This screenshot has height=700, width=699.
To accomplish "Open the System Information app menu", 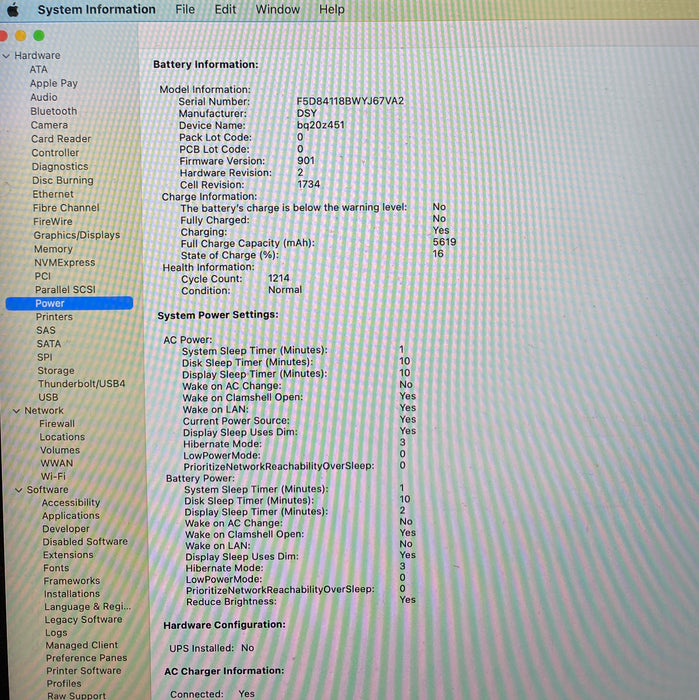I will point(96,9).
